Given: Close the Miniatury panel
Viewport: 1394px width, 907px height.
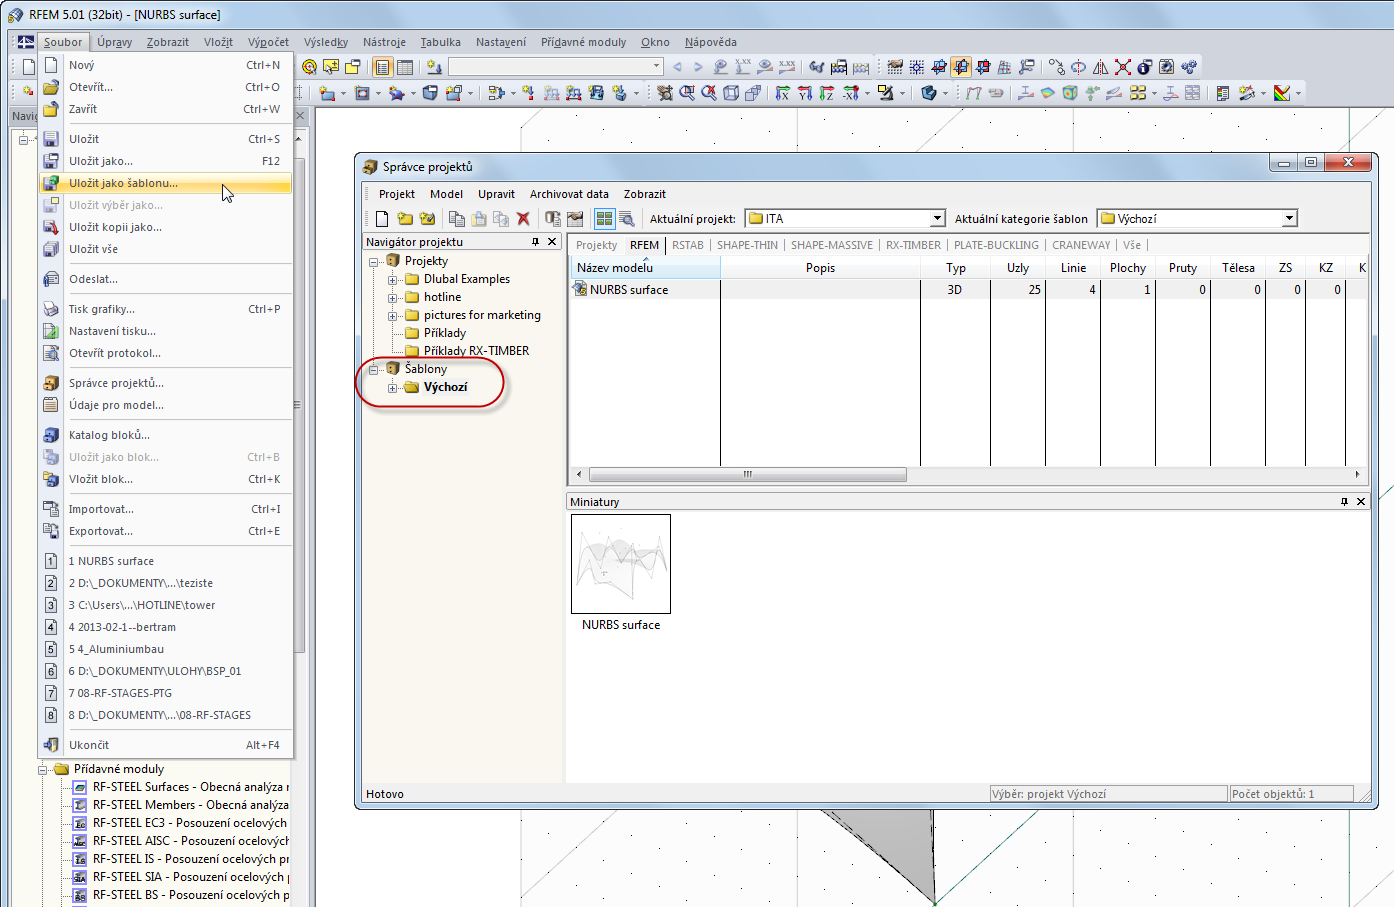Looking at the screenshot, I should (1361, 502).
